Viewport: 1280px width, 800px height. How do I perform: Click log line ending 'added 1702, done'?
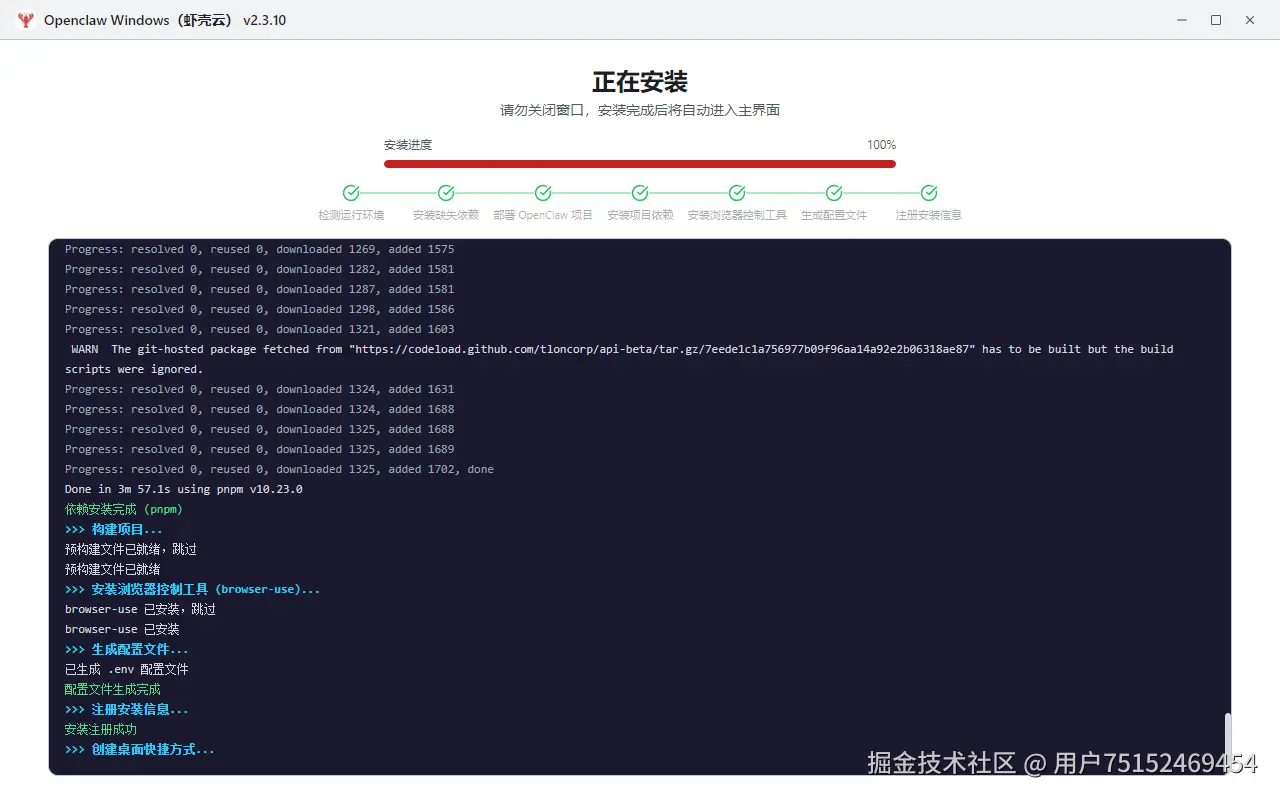tap(279, 469)
